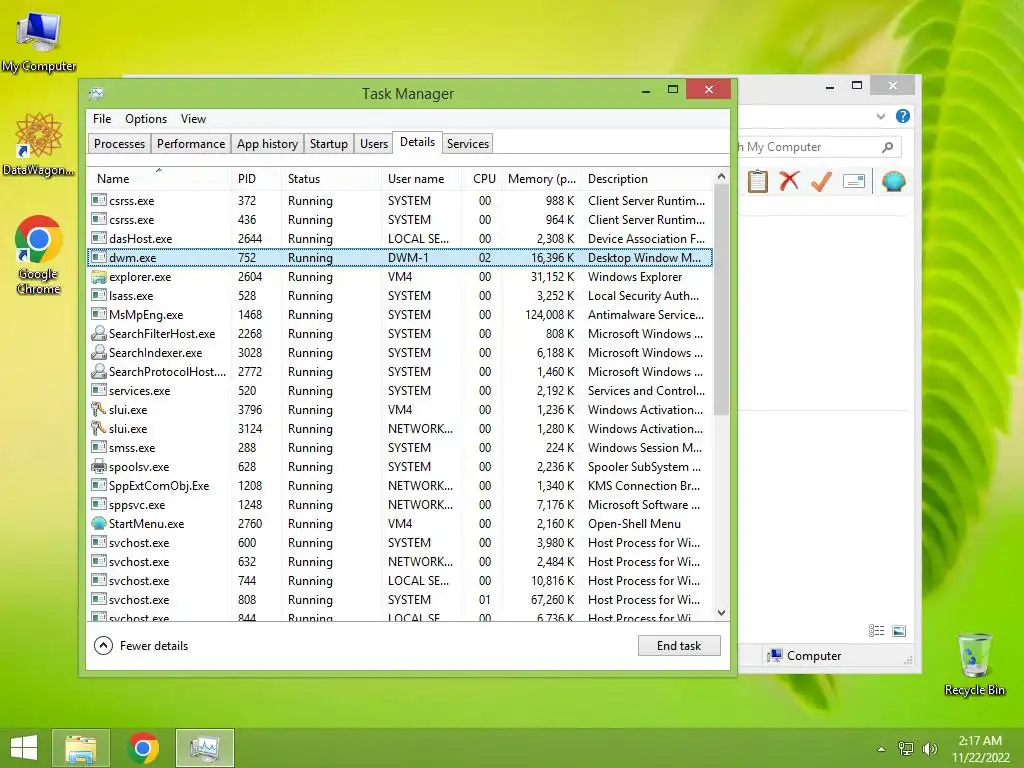Open File Explorer from the taskbar

click(81, 748)
